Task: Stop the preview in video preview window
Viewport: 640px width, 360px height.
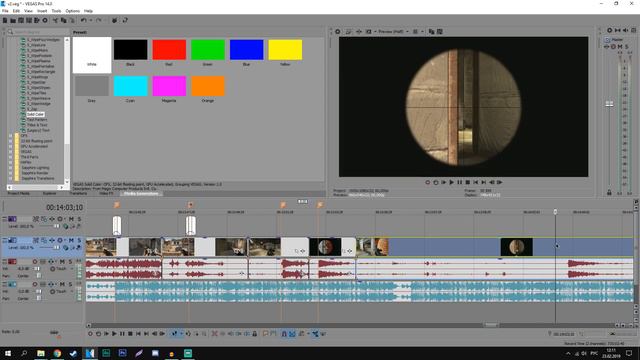Action: pyautogui.click(x=468, y=182)
